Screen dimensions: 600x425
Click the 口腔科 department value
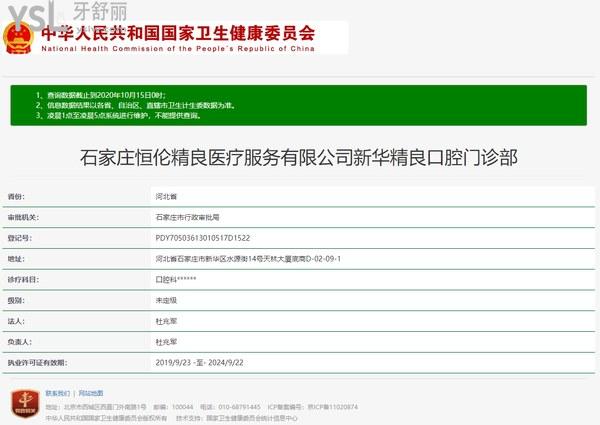coord(176,280)
